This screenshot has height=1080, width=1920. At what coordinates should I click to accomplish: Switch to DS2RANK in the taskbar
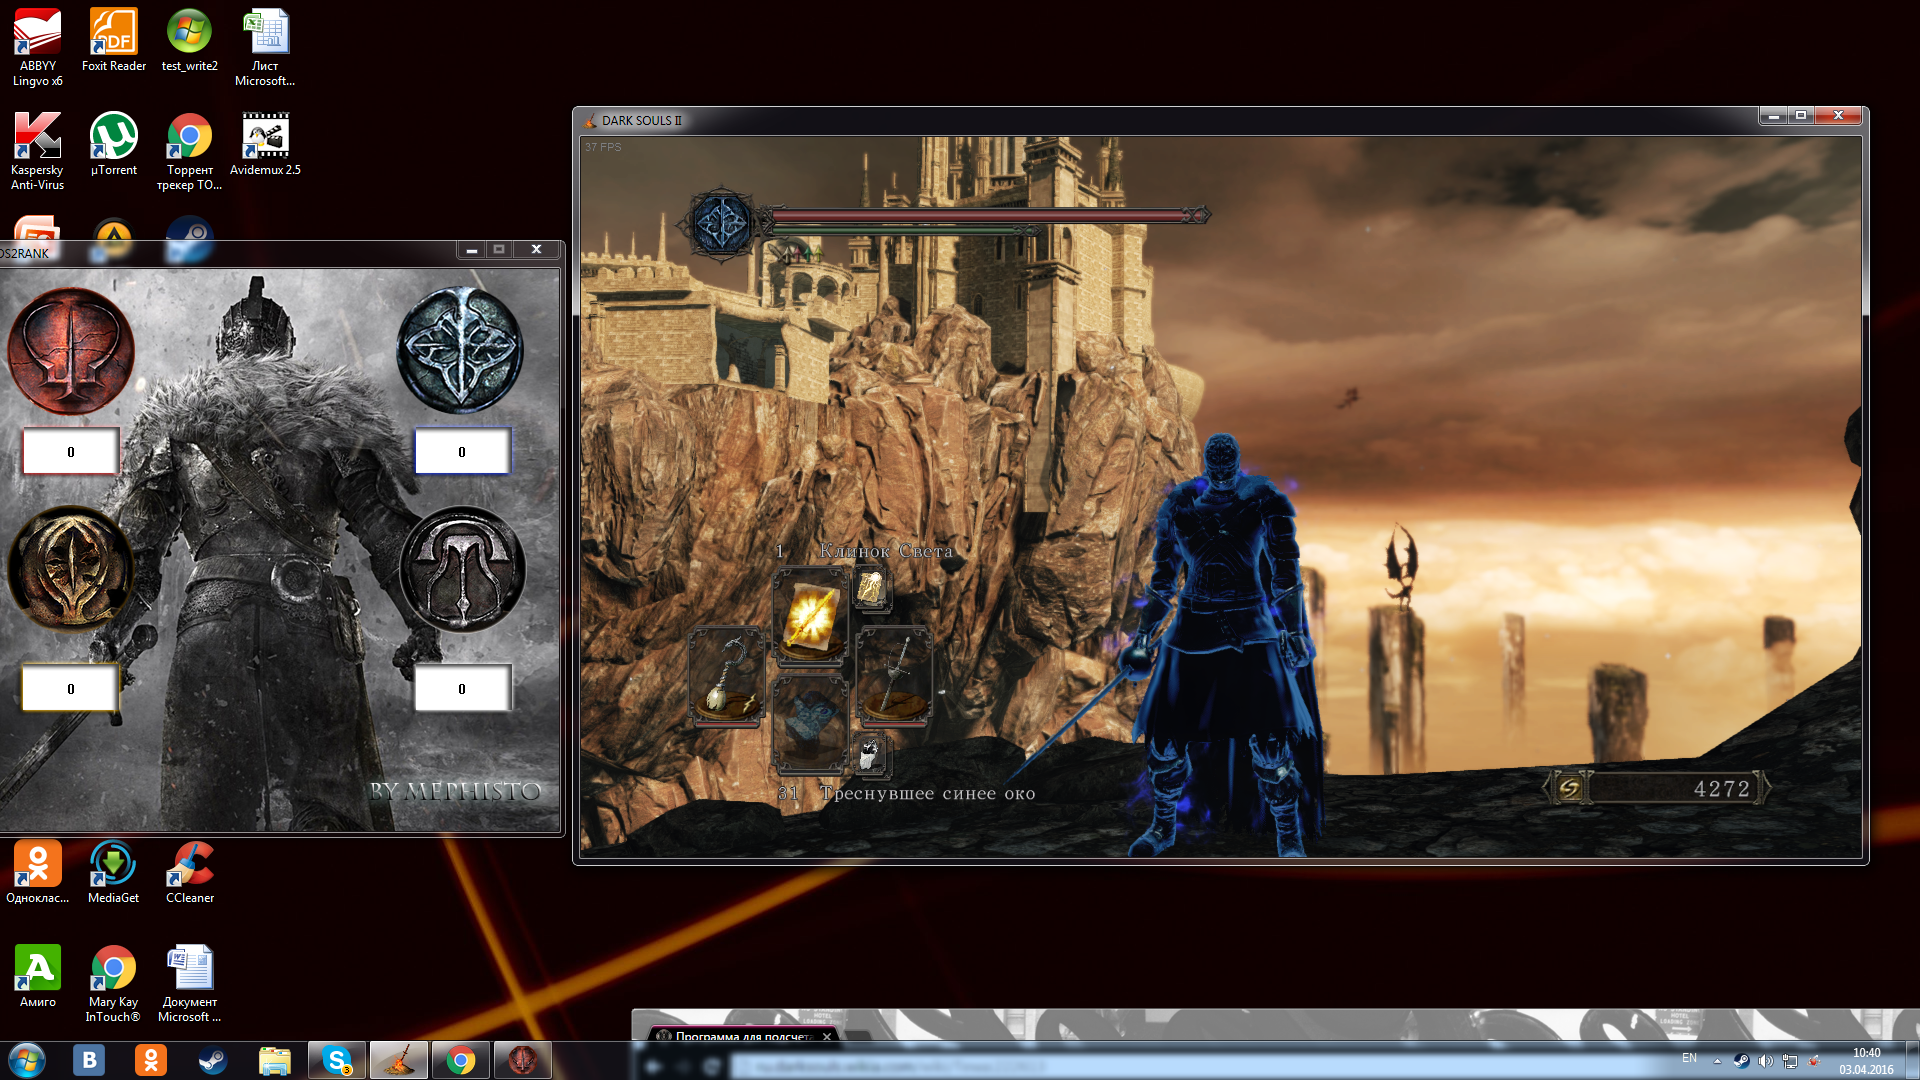pyautogui.click(x=523, y=1060)
